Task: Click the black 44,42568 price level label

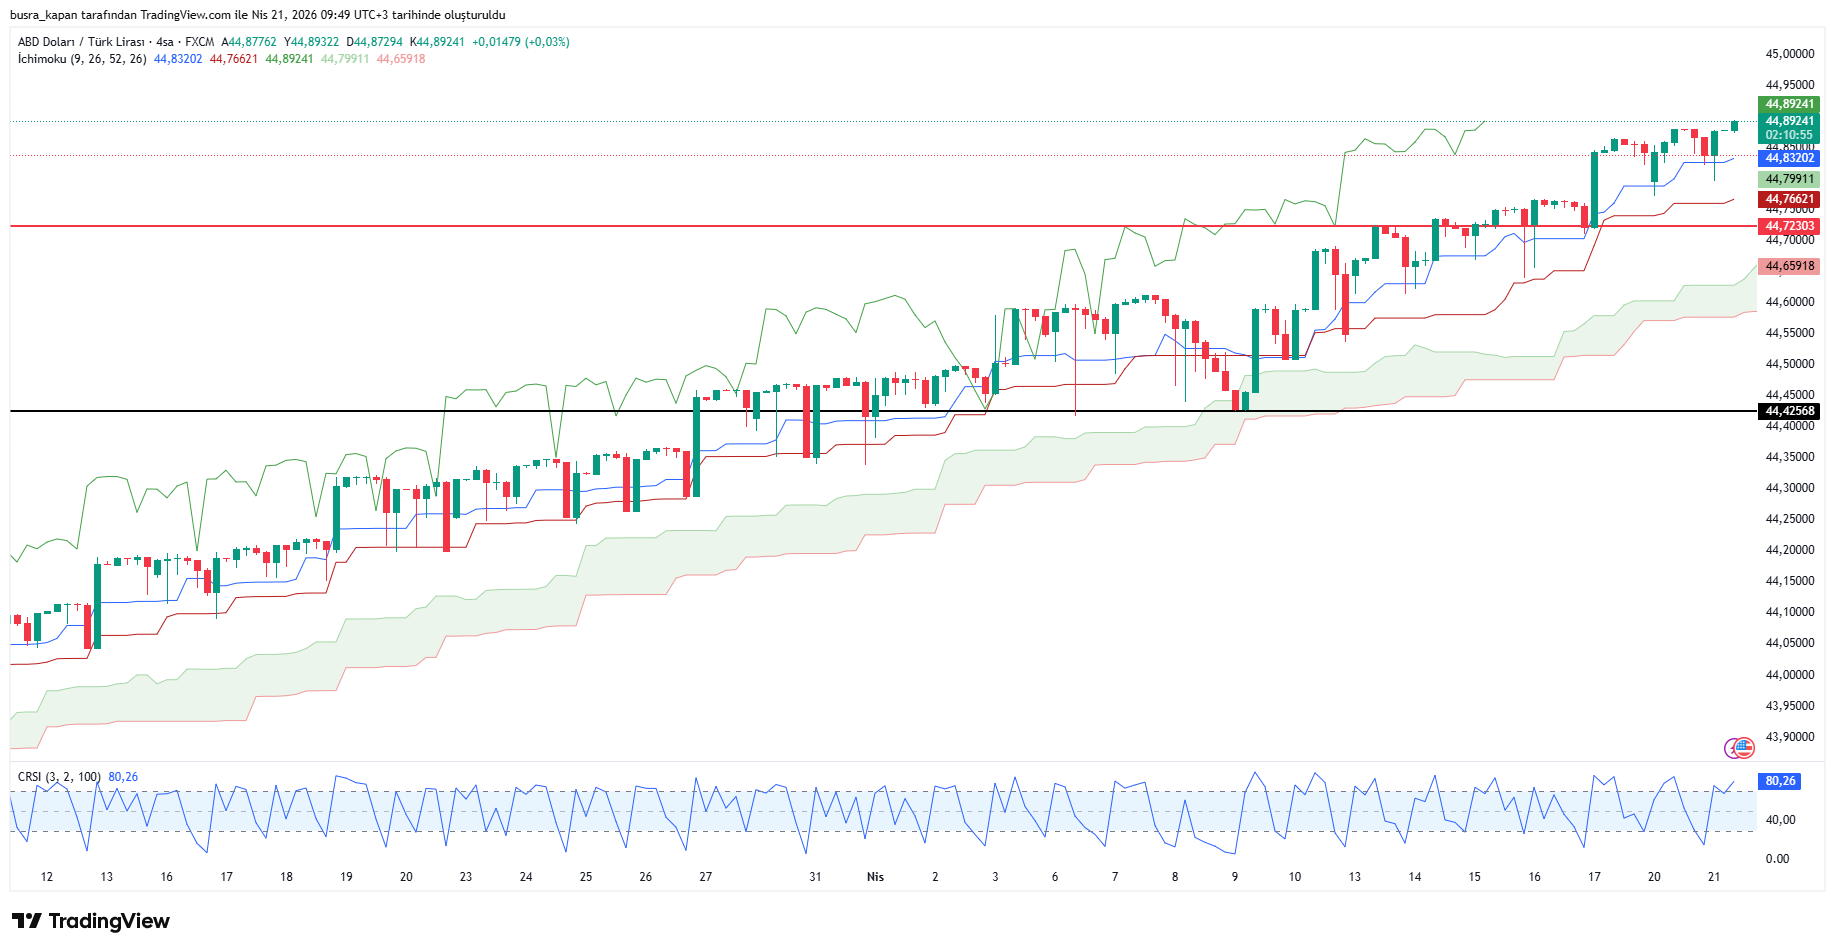Action: pyautogui.click(x=1788, y=411)
